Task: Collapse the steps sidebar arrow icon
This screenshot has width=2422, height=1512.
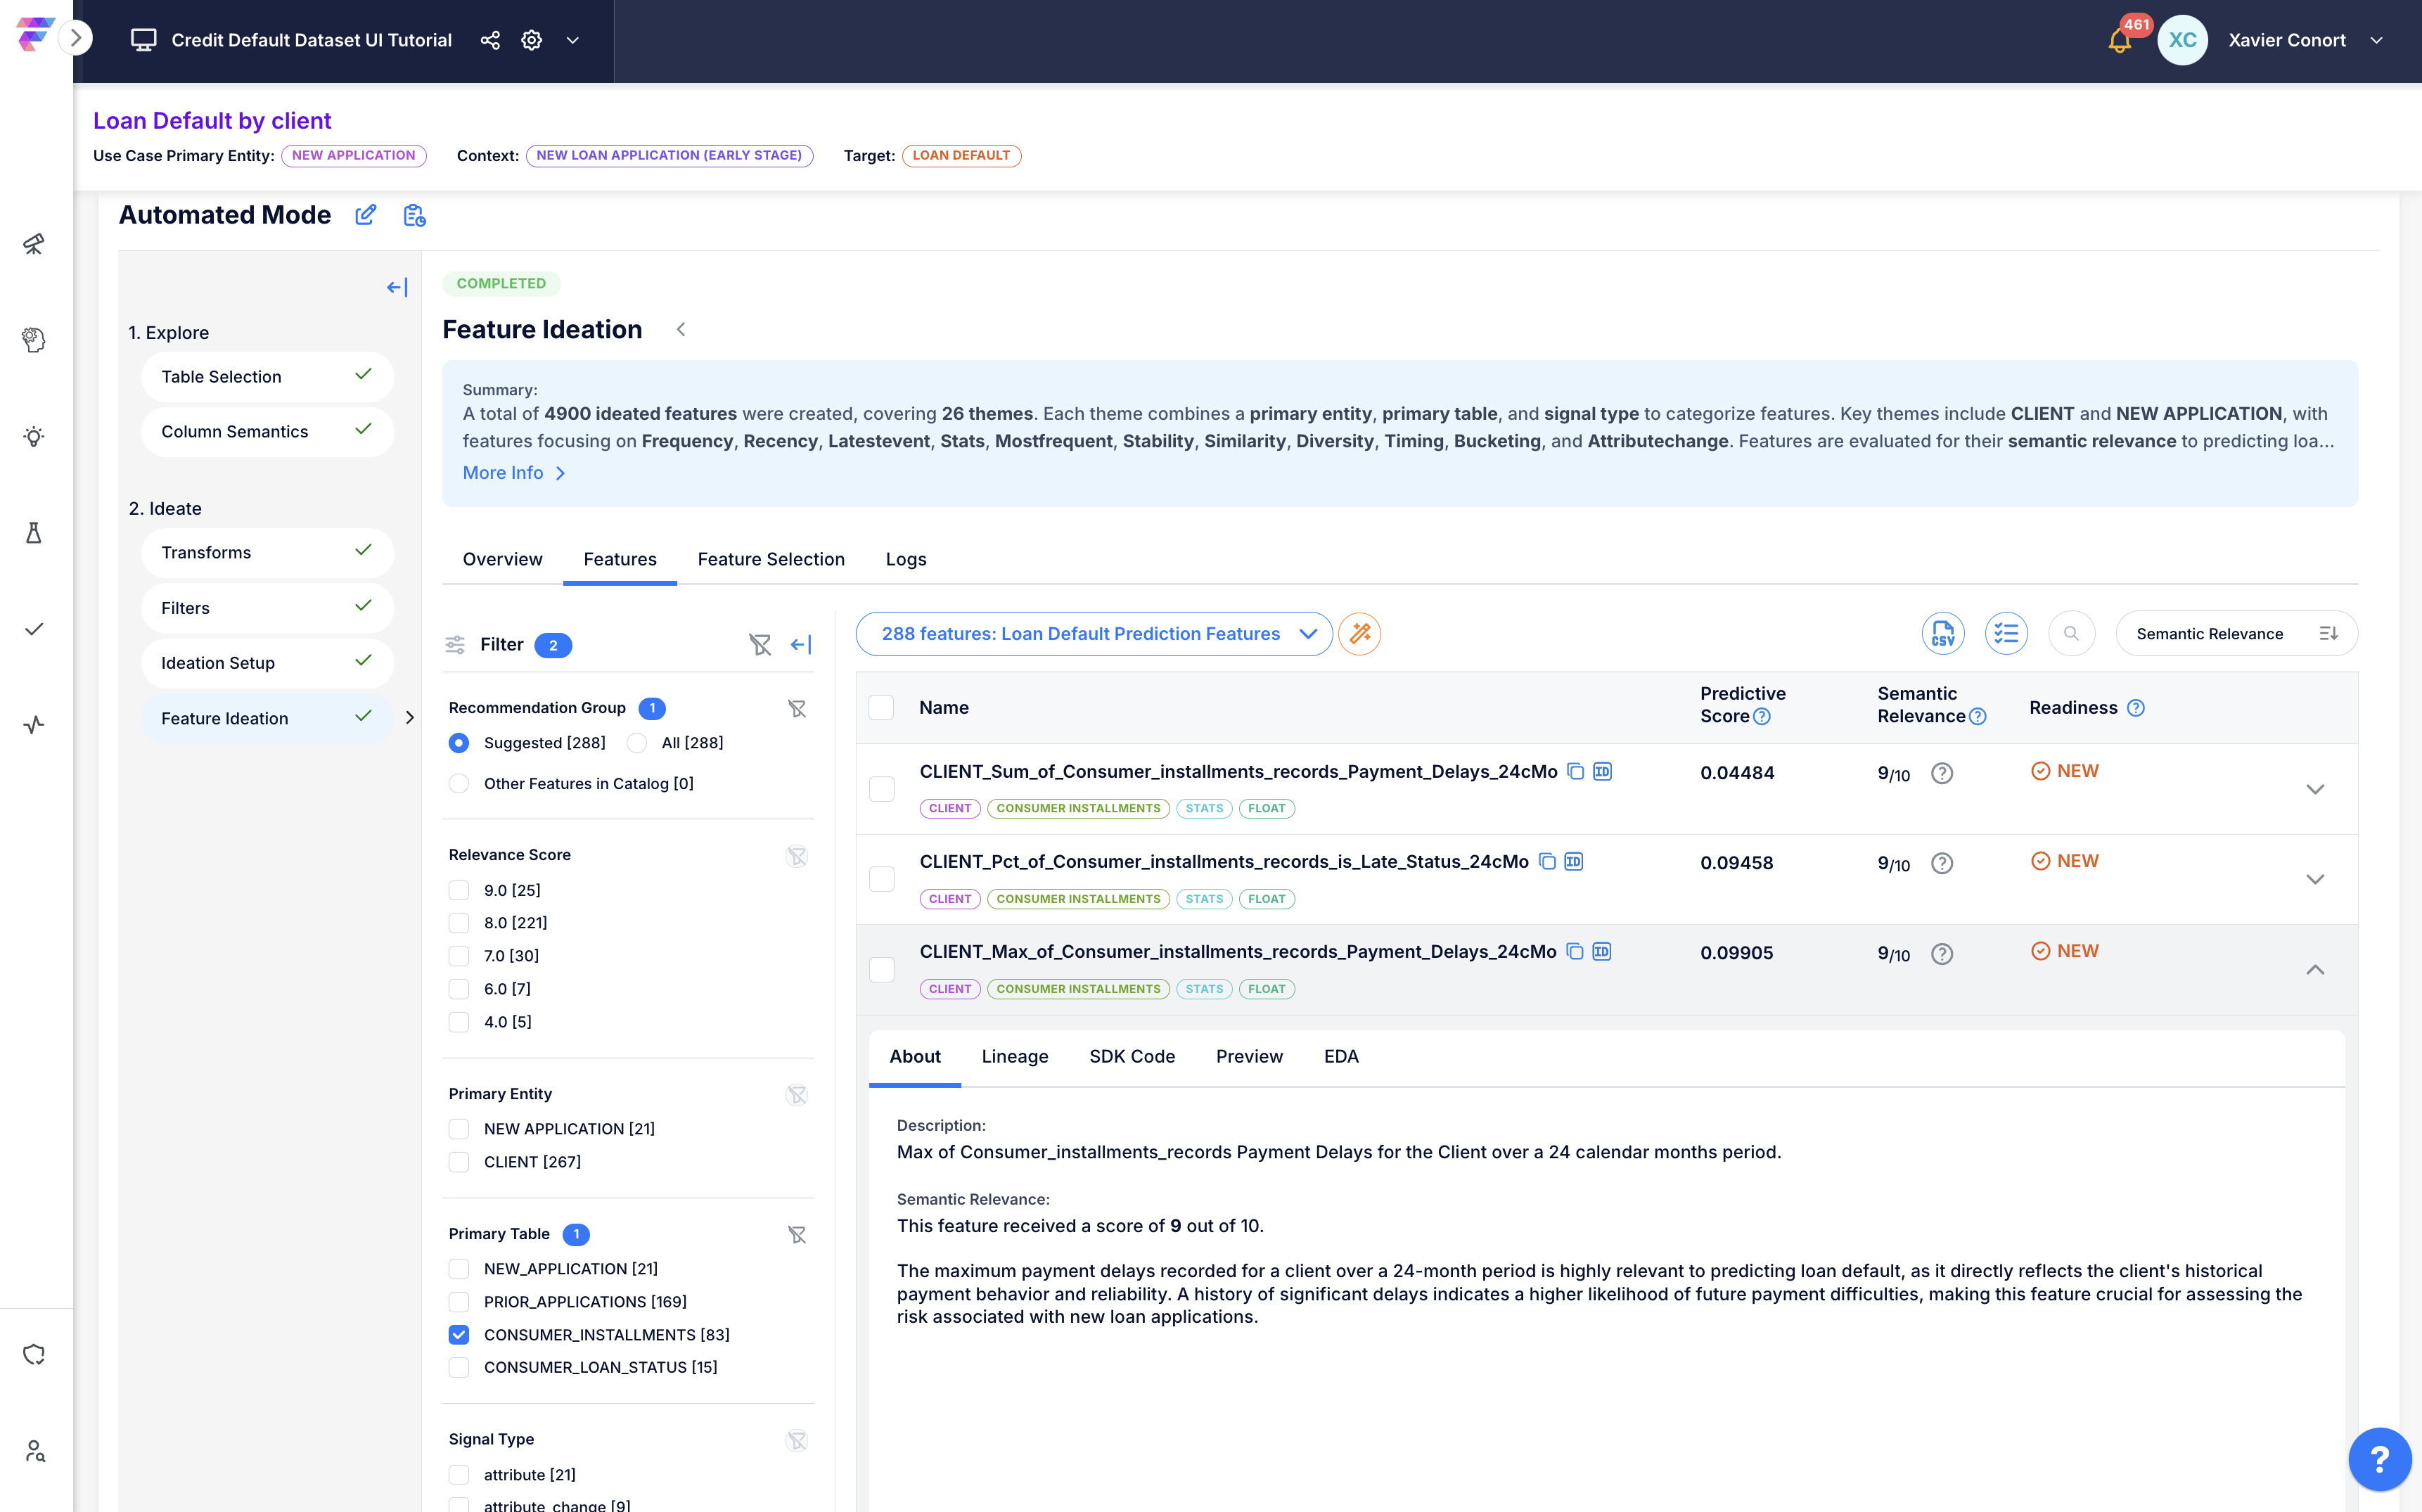Action: point(397,288)
